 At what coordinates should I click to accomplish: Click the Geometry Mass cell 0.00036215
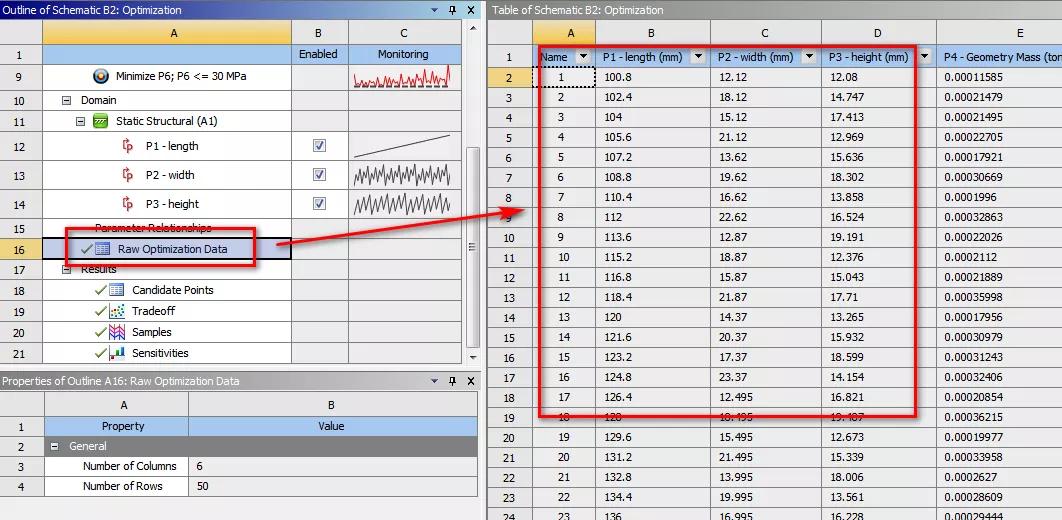pyautogui.click(x=999, y=417)
